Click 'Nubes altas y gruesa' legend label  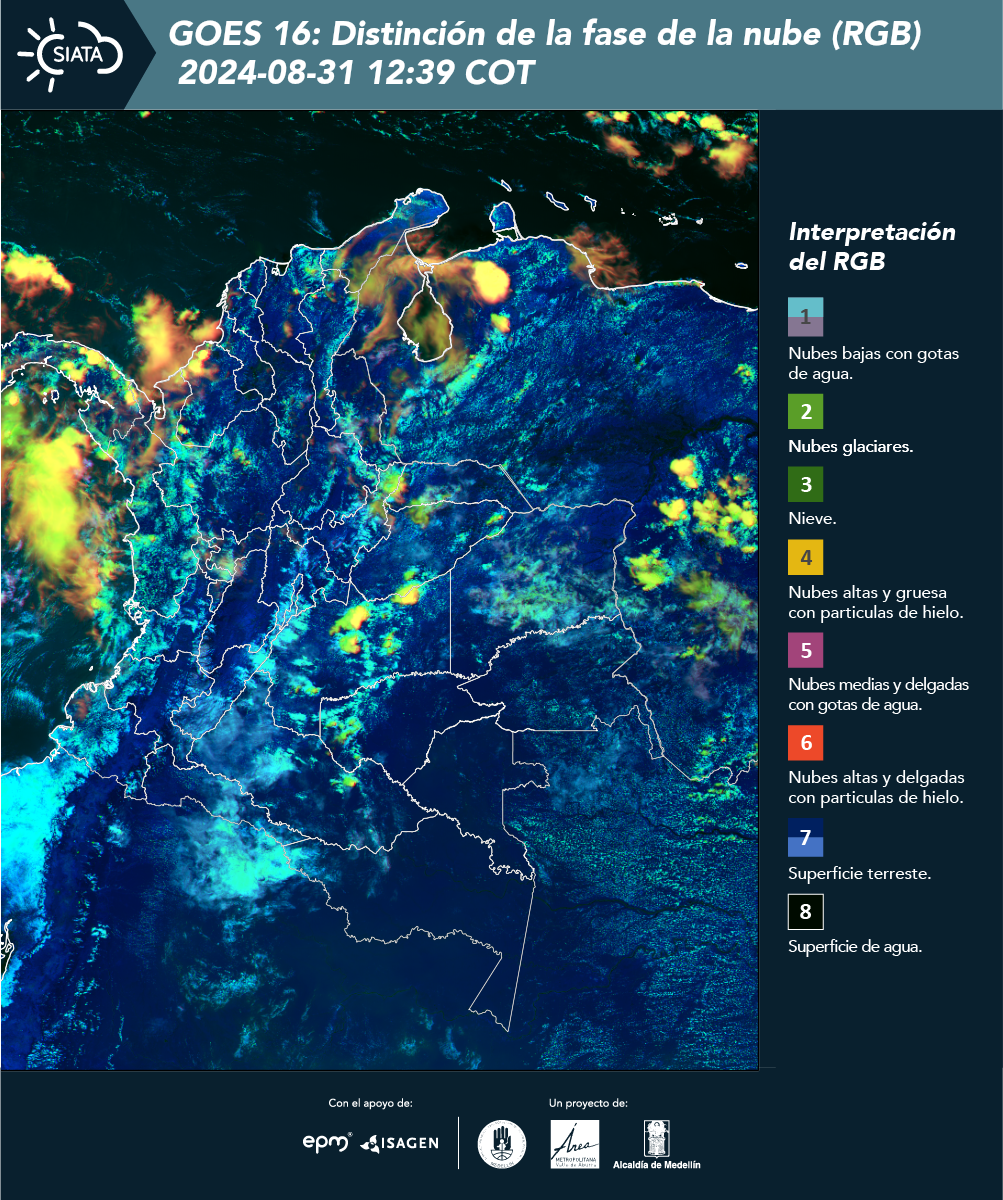[875, 602]
